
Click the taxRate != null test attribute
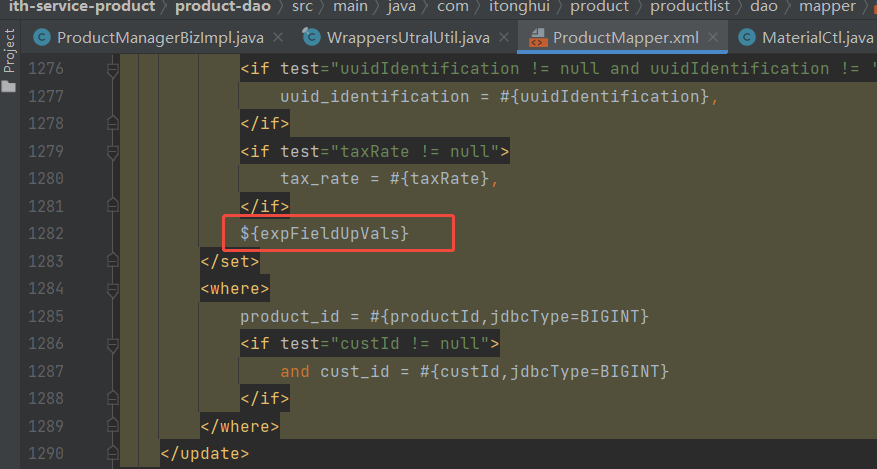(389, 151)
